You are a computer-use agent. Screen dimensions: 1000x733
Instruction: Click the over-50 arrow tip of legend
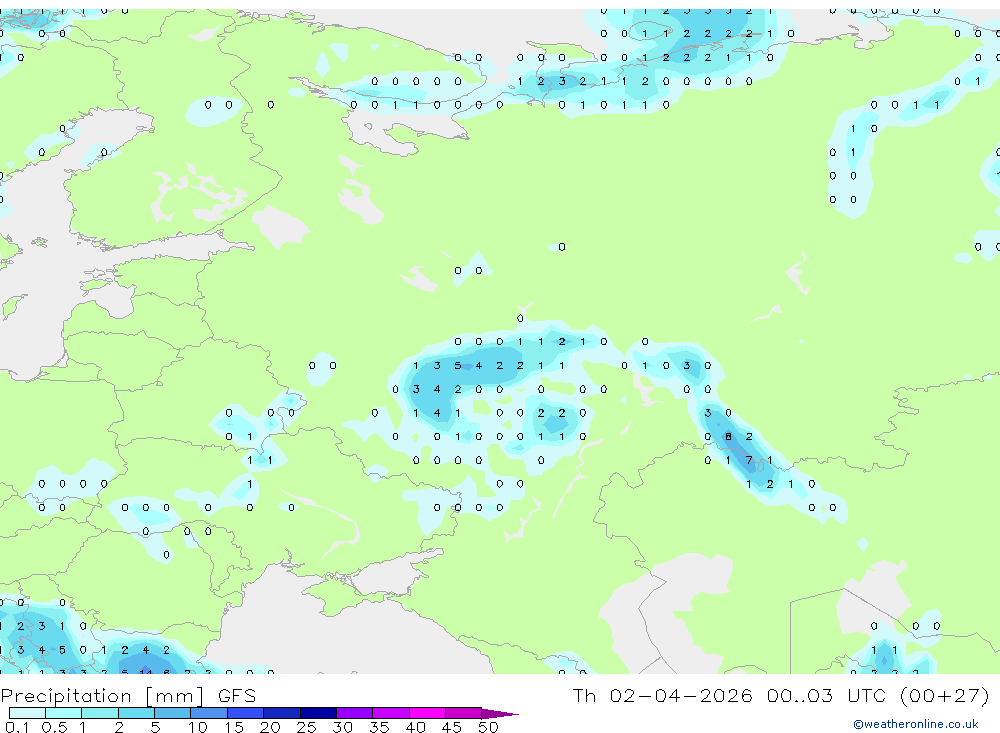[x=500, y=714]
